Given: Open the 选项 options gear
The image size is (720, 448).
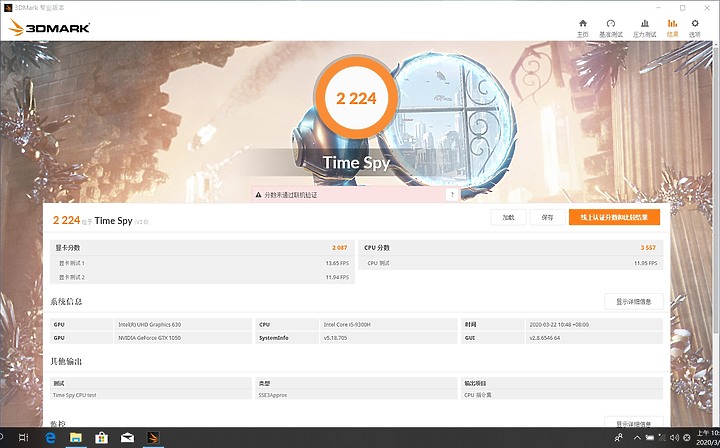Looking at the screenshot, I should coord(695,28).
